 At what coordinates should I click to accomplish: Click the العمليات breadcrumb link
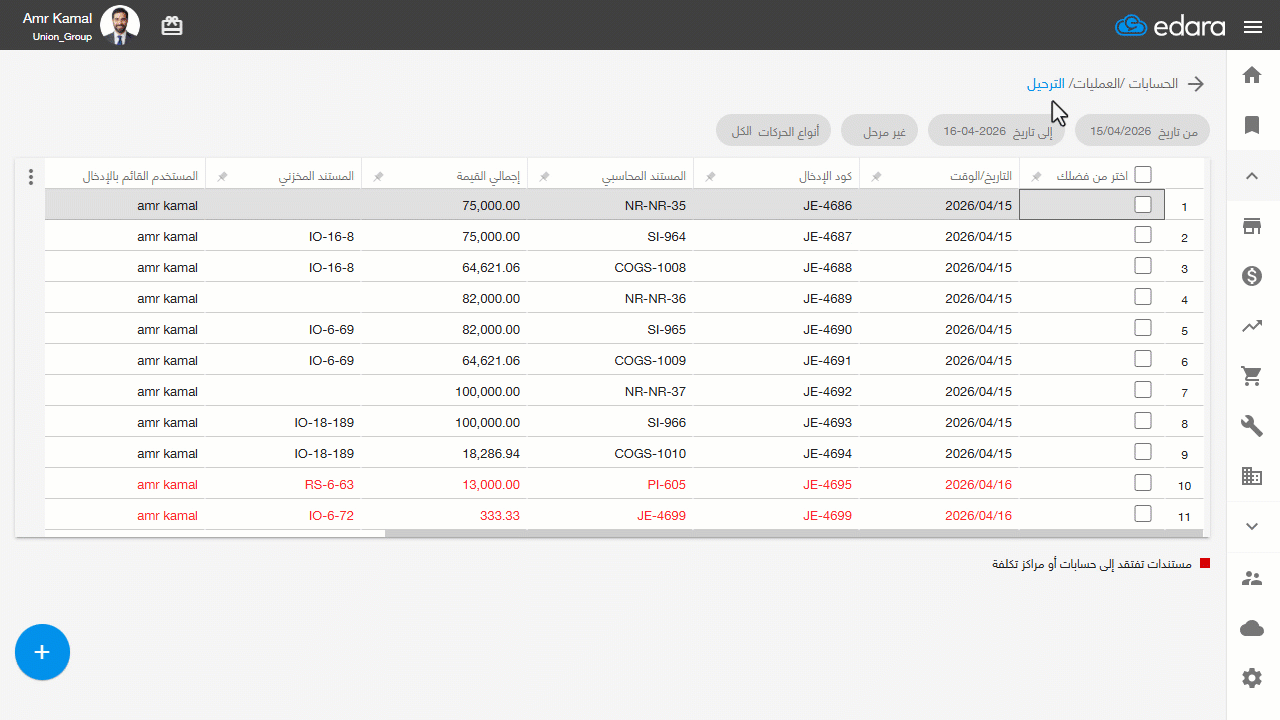tap(1095, 84)
